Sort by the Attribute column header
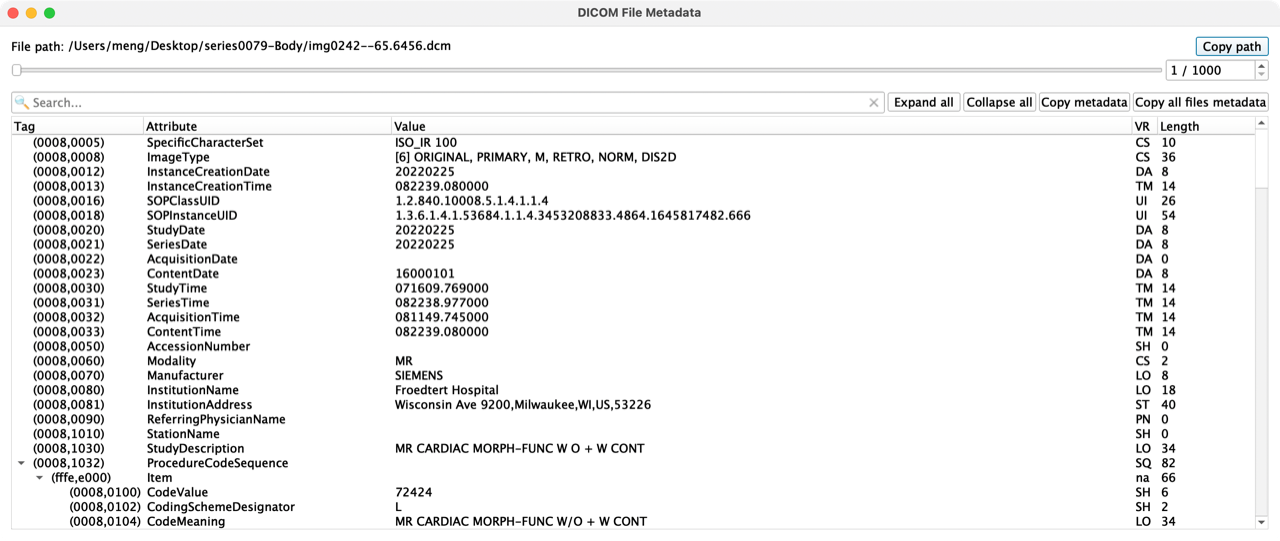The height and width of the screenshot is (541, 1280). tap(171, 126)
